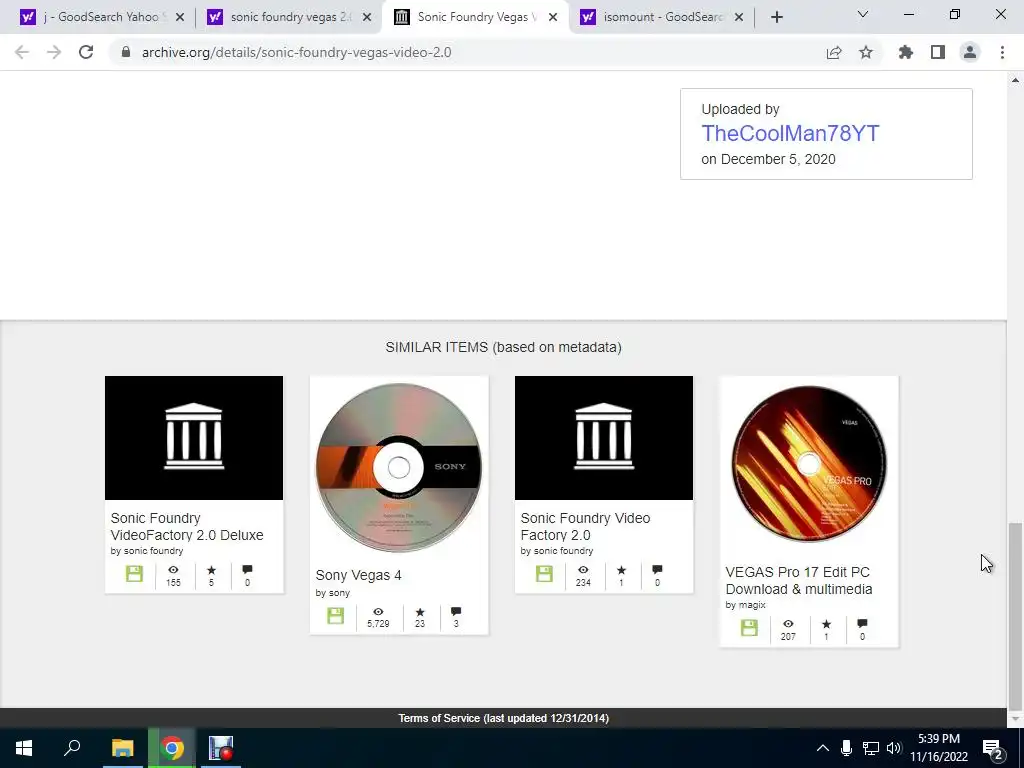Close the 'j - GoodSearch Yahoo' tab
This screenshot has width=1024, height=768.
pos(180,17)
